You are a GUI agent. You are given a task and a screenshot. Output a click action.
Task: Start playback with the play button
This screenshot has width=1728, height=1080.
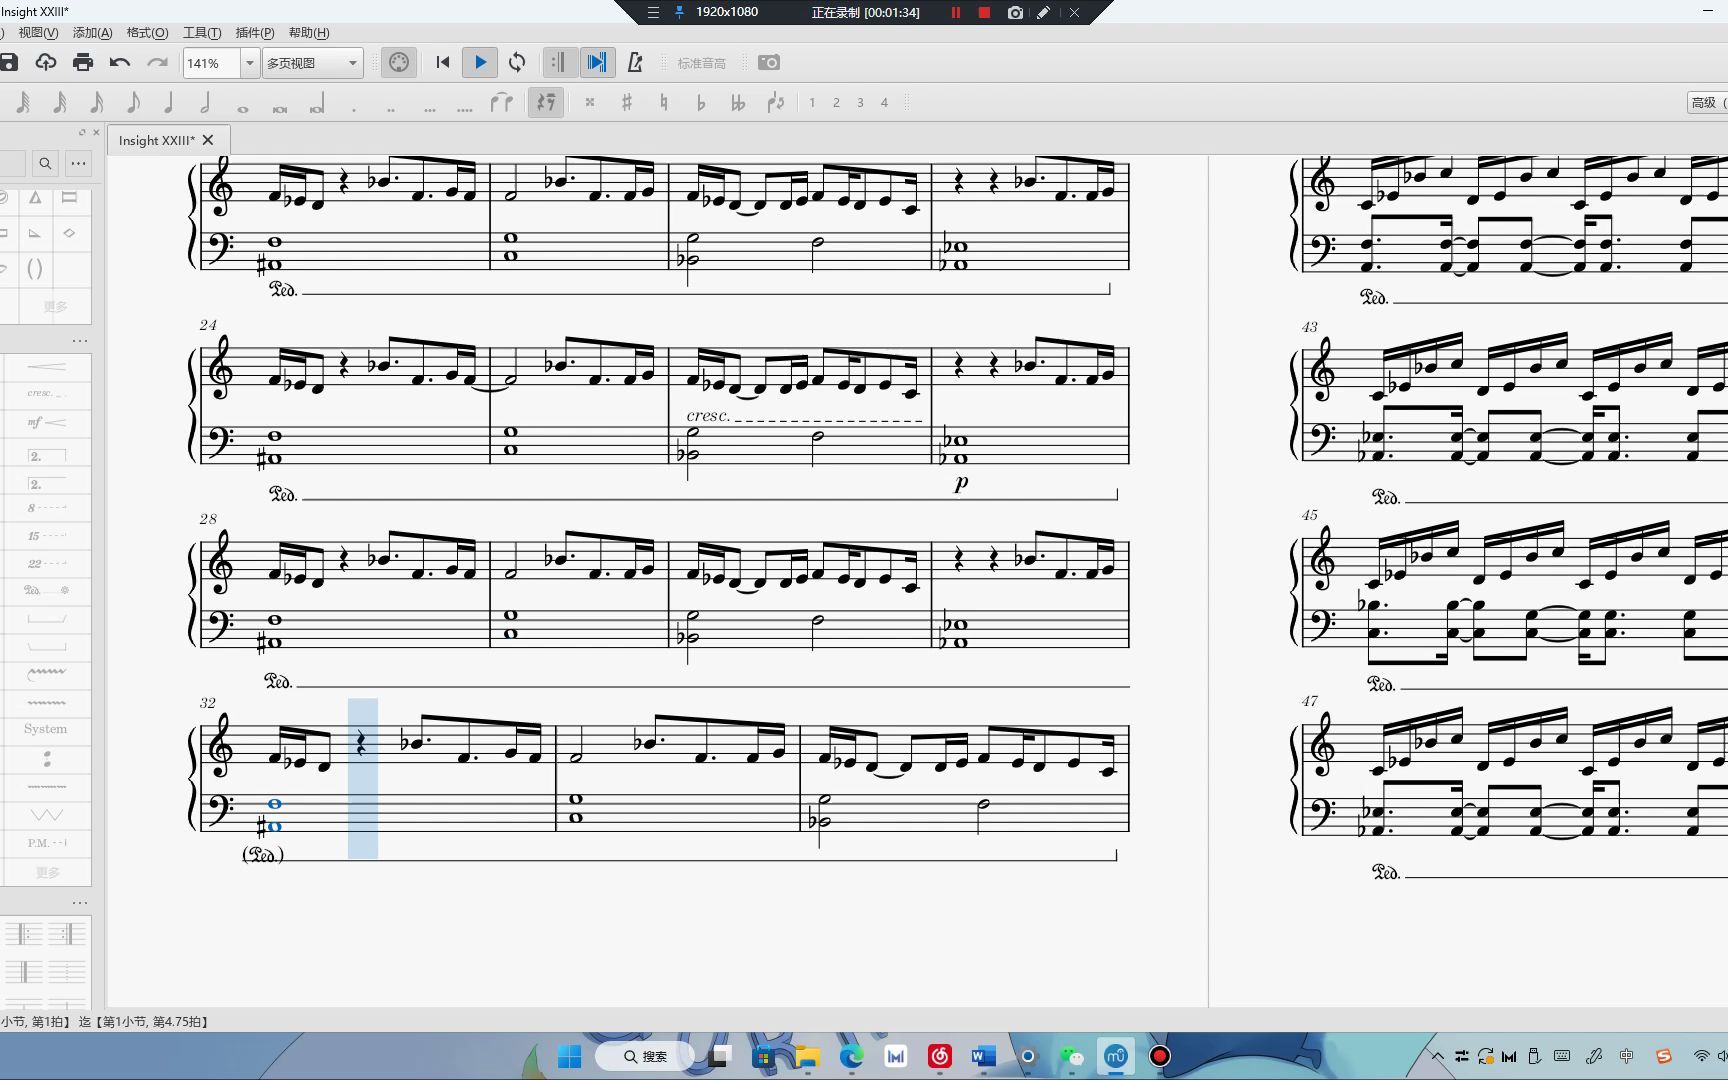480,62
